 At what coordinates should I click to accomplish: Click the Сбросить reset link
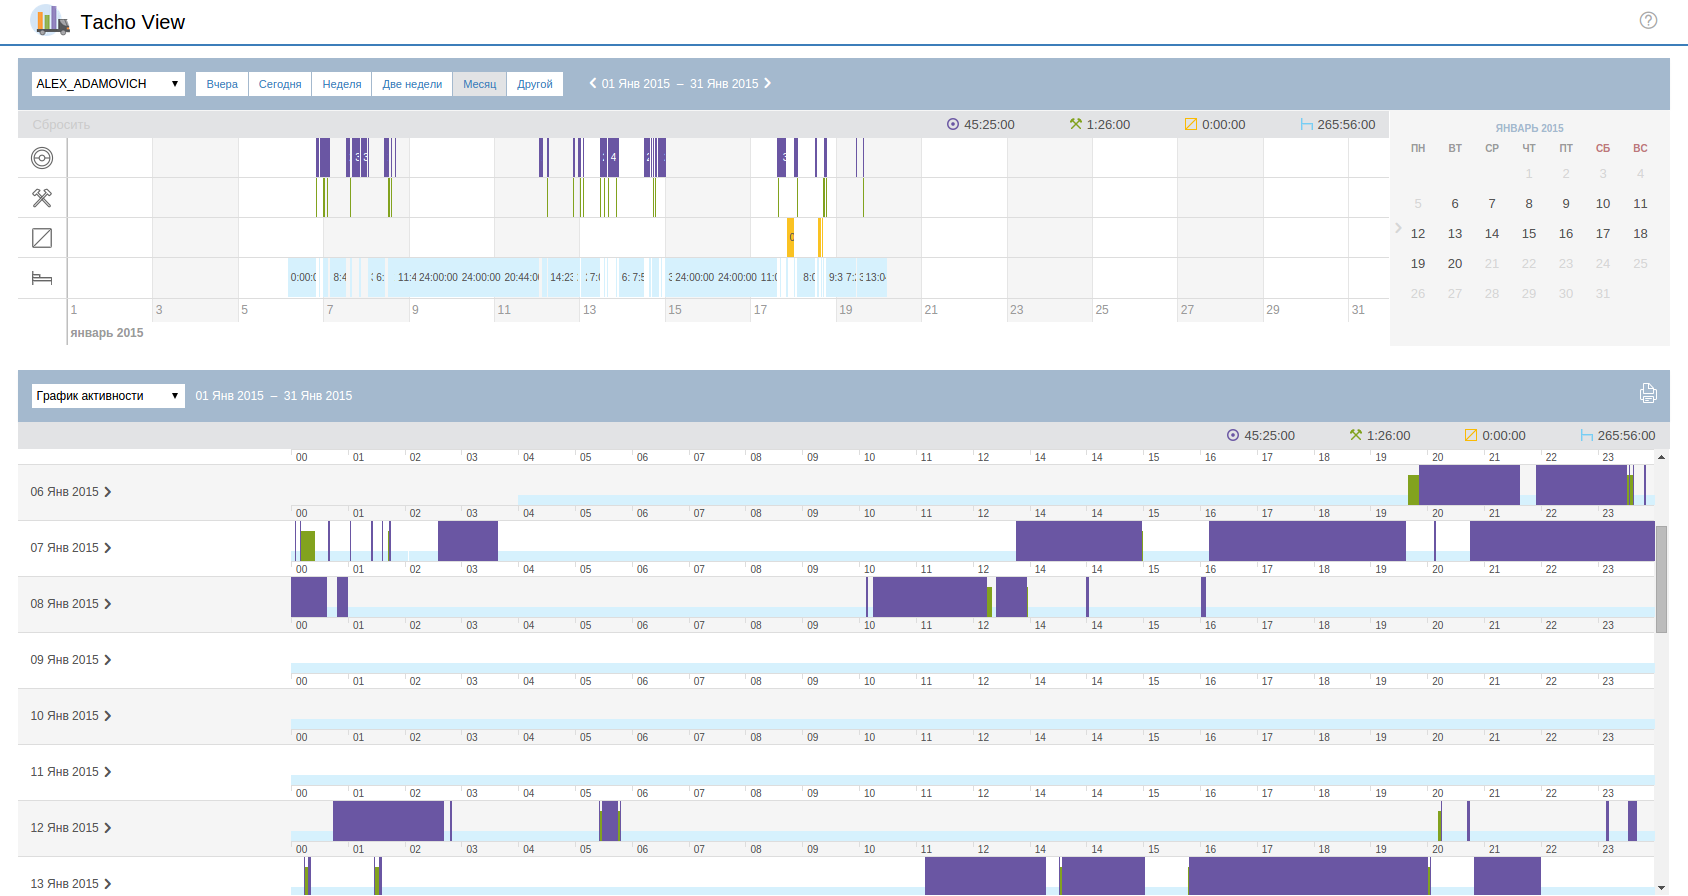61,125
